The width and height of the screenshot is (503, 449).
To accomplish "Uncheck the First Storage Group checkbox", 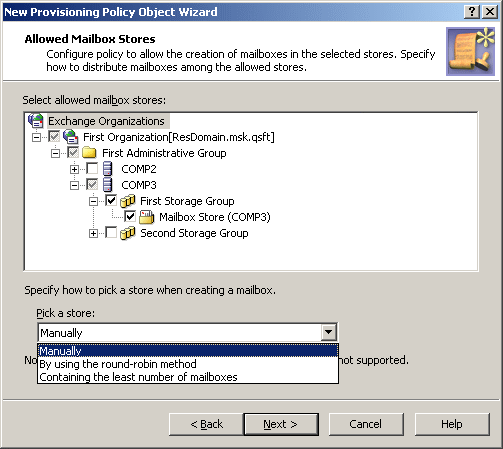I will click(111, 200).
